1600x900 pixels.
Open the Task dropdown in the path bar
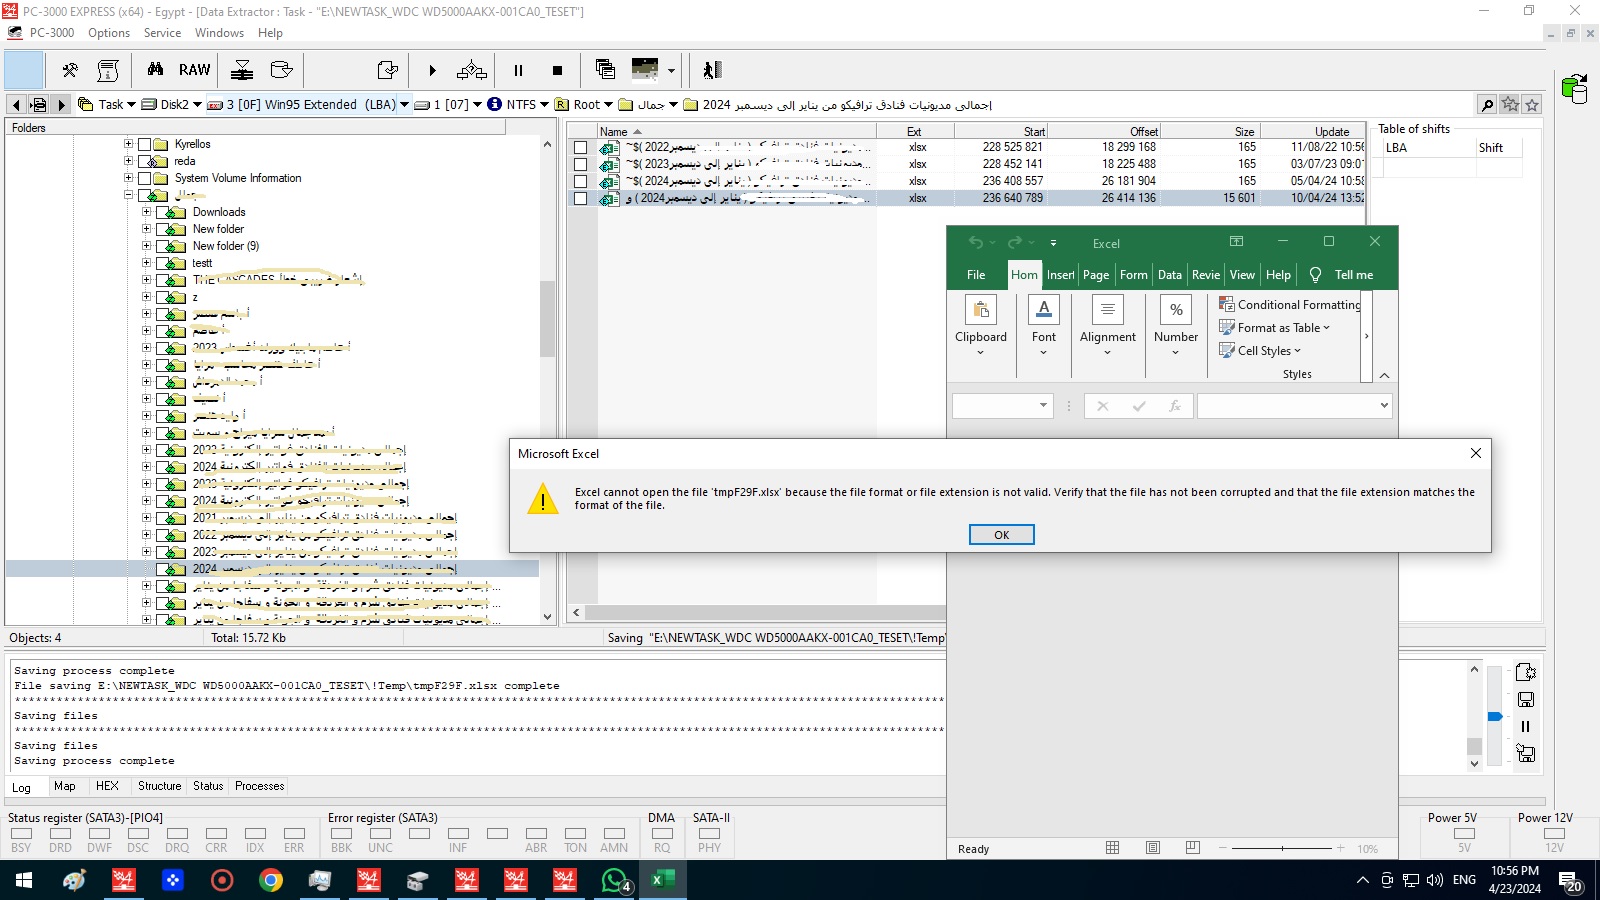click(131, 104)
